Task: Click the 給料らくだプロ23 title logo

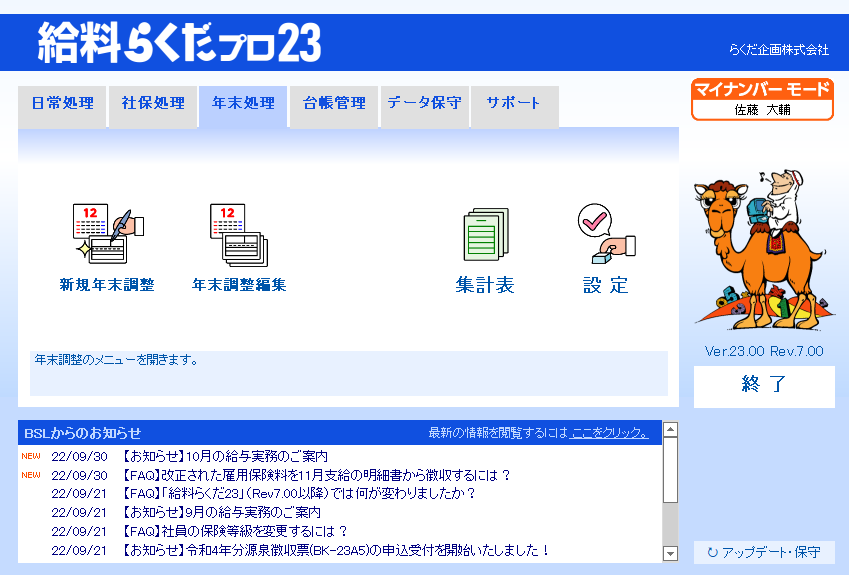Action: point(179,42)
